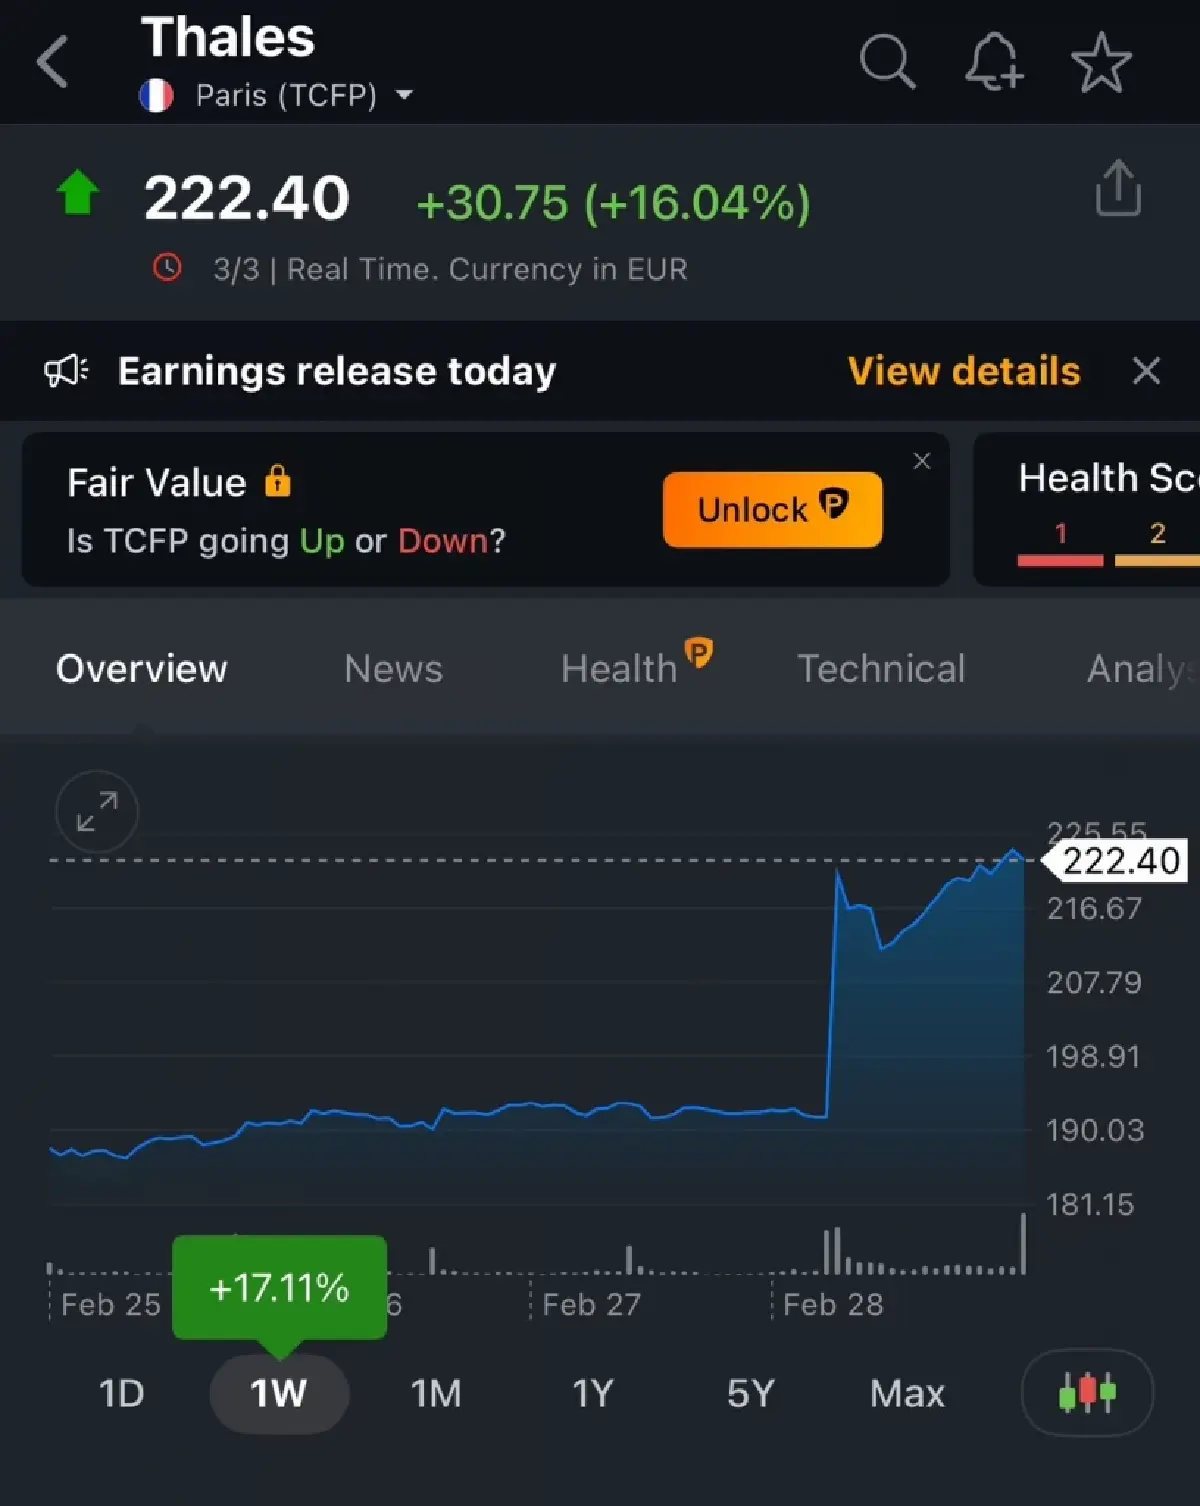
Task: Dismiss the earnings release banner
Action: (x=1146, y=371)
